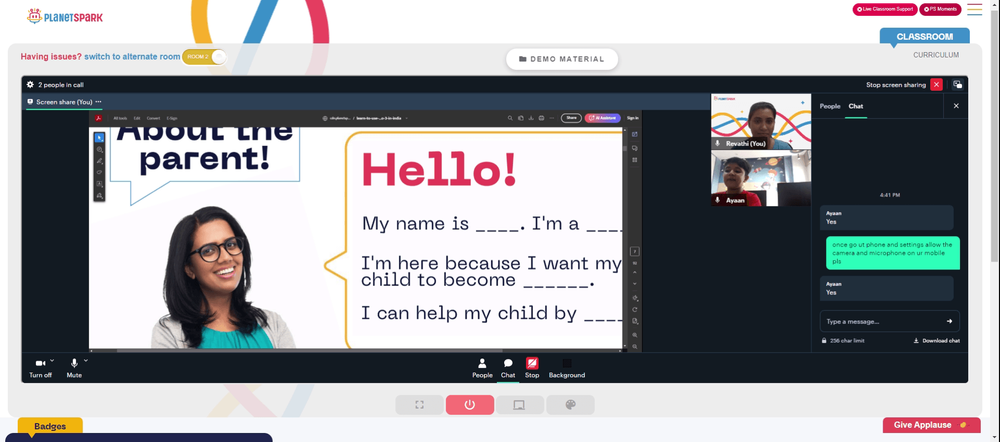Click Download chat link
This screenshot has height=442, width=1000.
tap(937, 341)
